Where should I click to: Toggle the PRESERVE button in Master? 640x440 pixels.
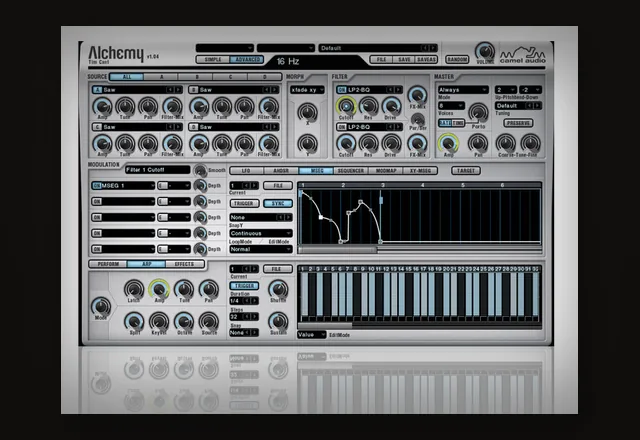(x=518, y=123)
